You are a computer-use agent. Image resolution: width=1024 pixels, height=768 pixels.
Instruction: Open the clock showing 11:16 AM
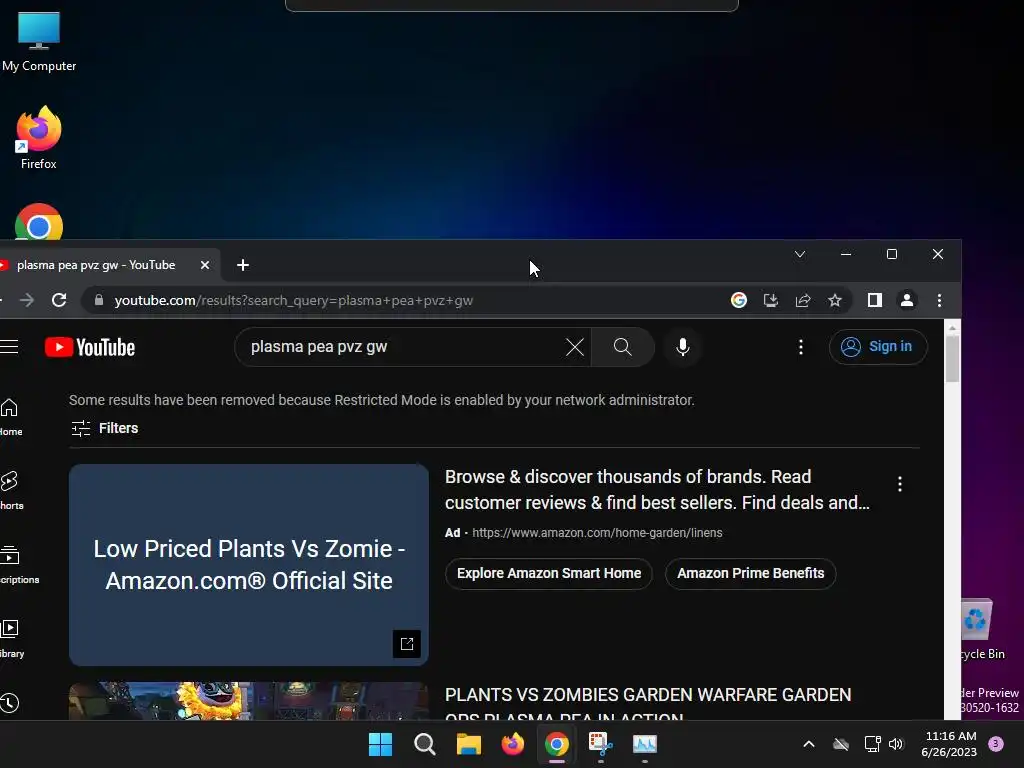click(949, 744)
